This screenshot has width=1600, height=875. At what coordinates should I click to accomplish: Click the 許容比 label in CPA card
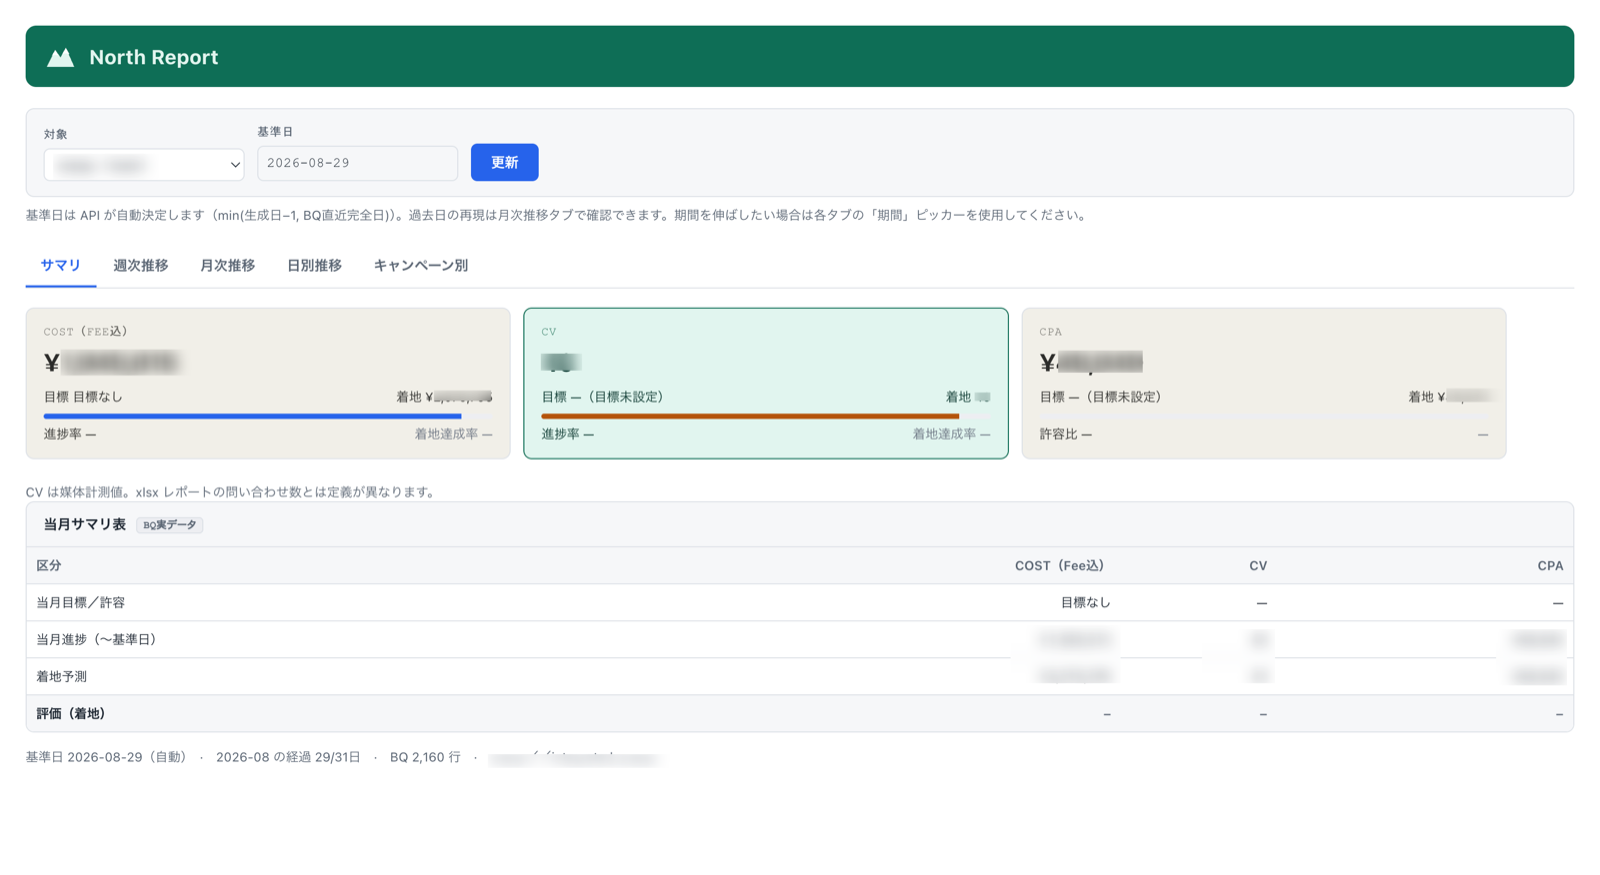(1066, 434)
